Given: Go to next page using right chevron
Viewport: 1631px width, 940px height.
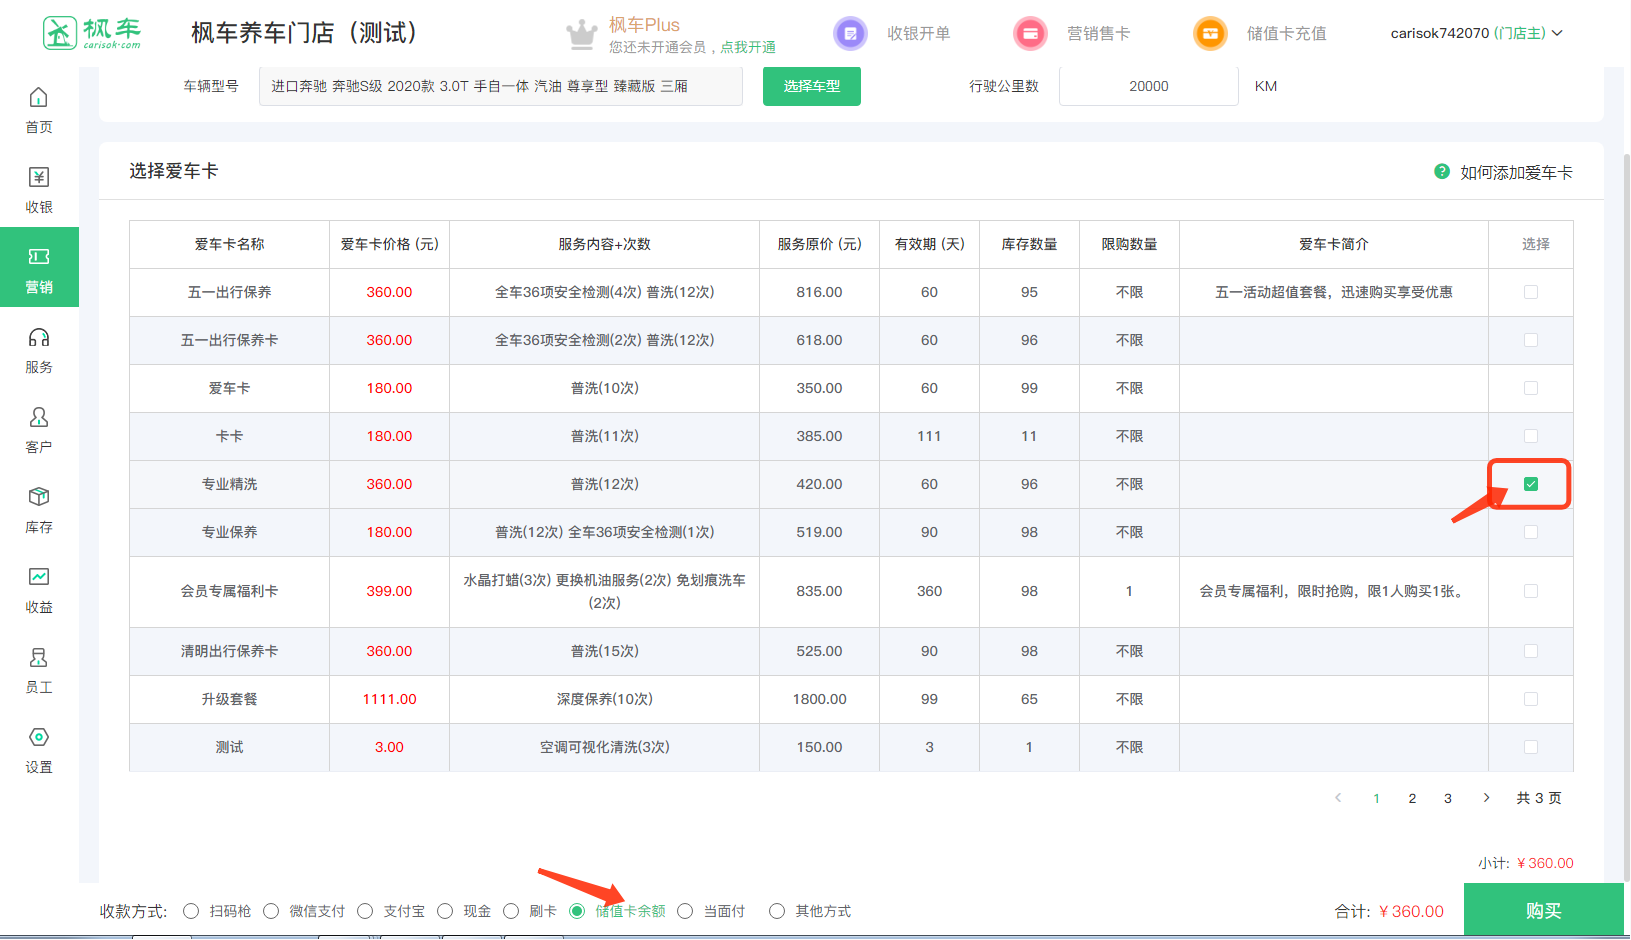Looking at the screenshot, I should pos(1486,798).
